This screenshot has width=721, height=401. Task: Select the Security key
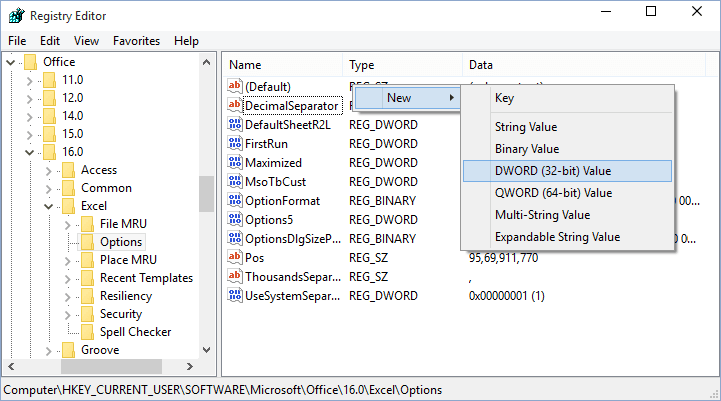click(121, 314)
